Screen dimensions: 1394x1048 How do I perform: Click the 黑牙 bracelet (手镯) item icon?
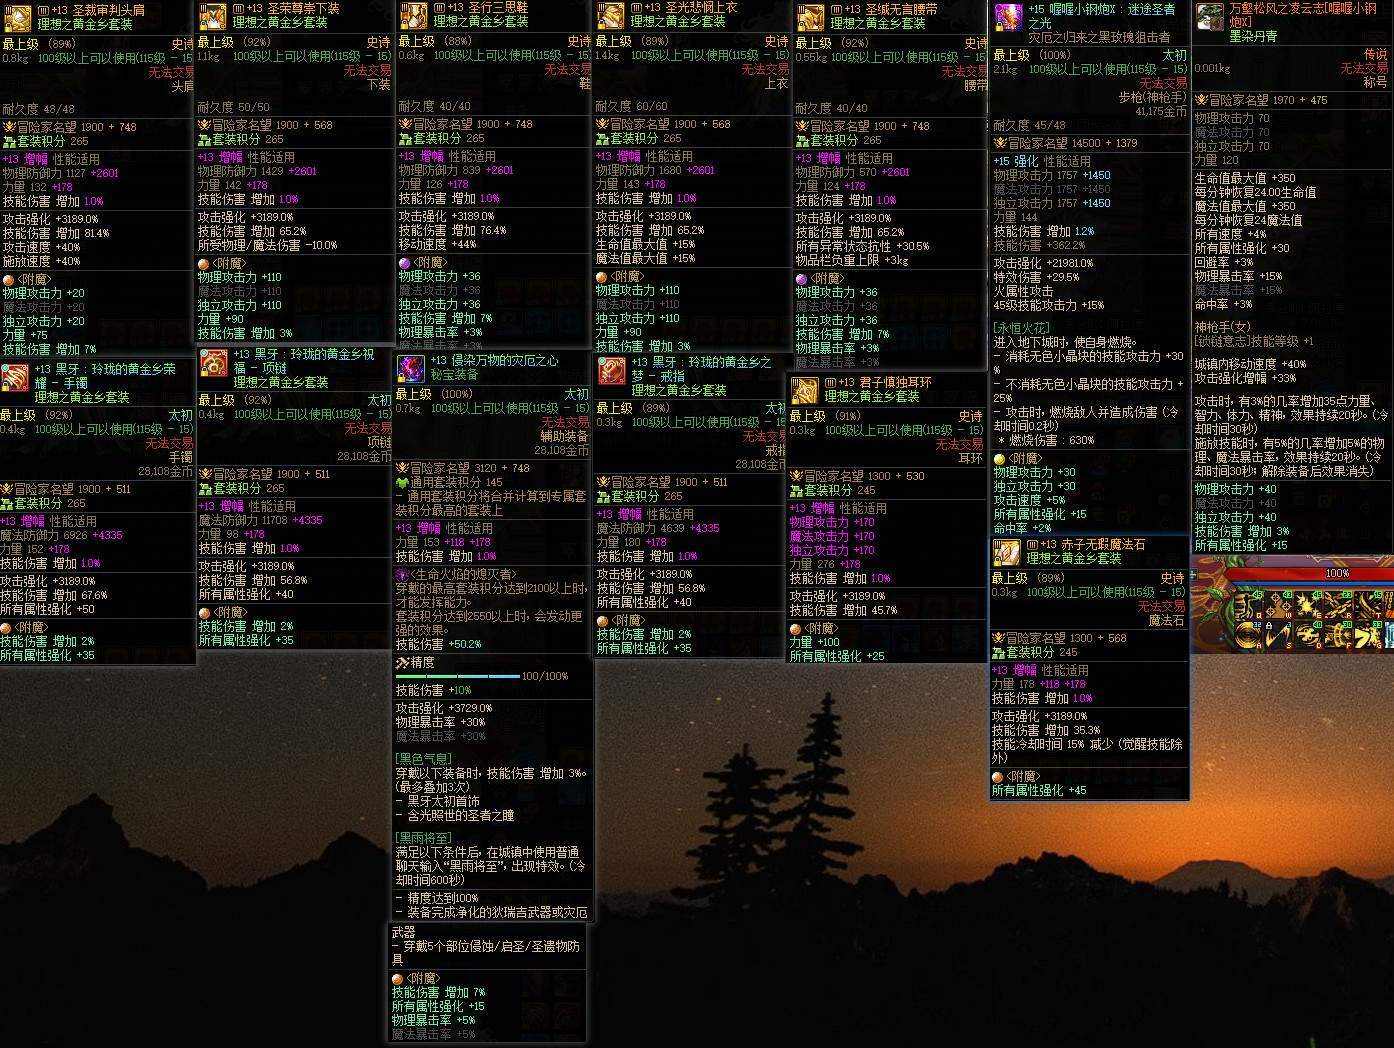pyautogui.click(x=14, y=380)
